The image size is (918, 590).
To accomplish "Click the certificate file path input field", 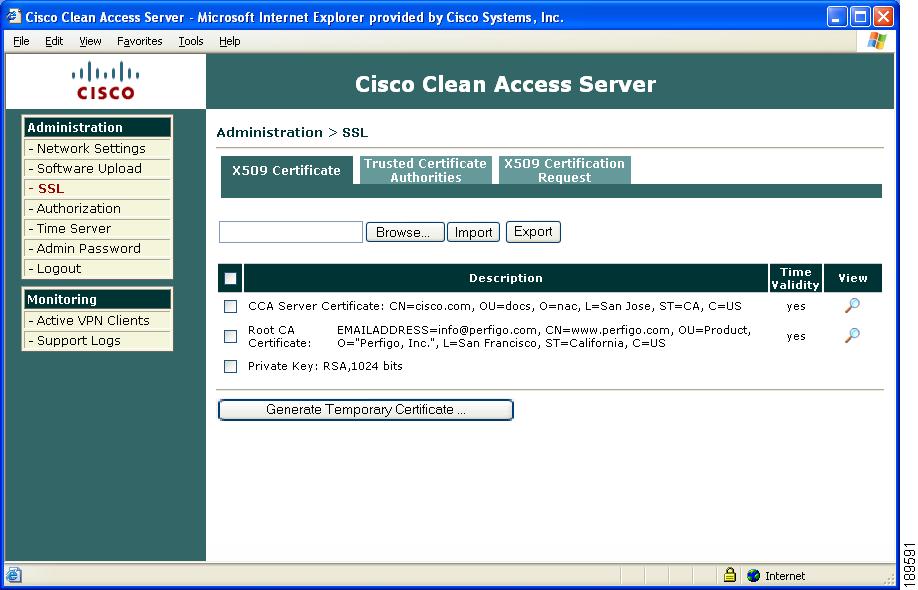I will tap(291, 232).
